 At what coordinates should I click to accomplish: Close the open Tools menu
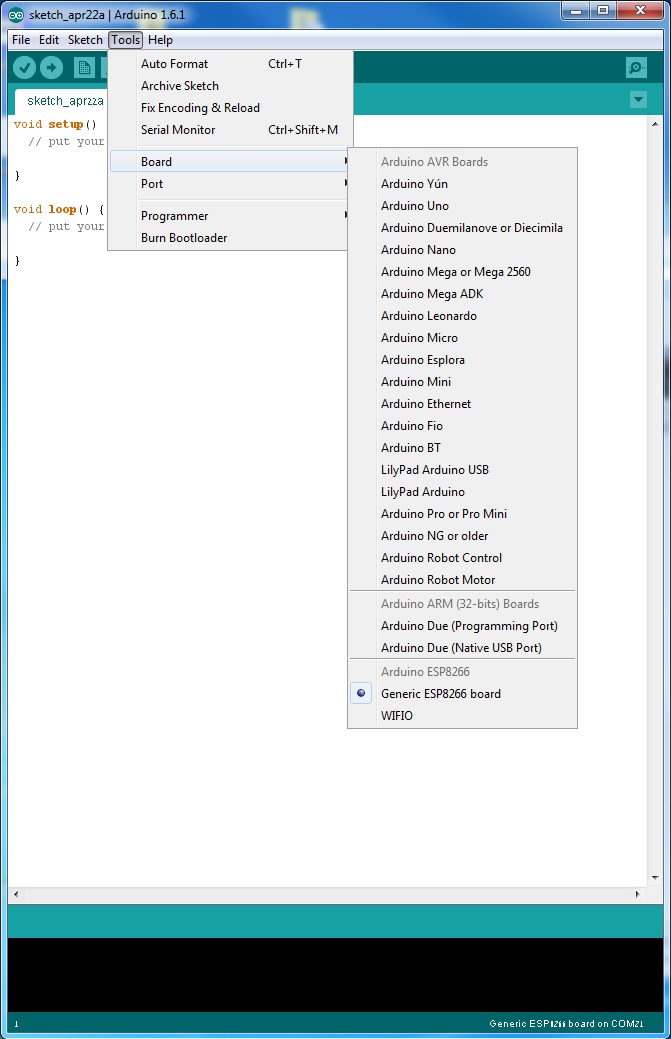126,40
